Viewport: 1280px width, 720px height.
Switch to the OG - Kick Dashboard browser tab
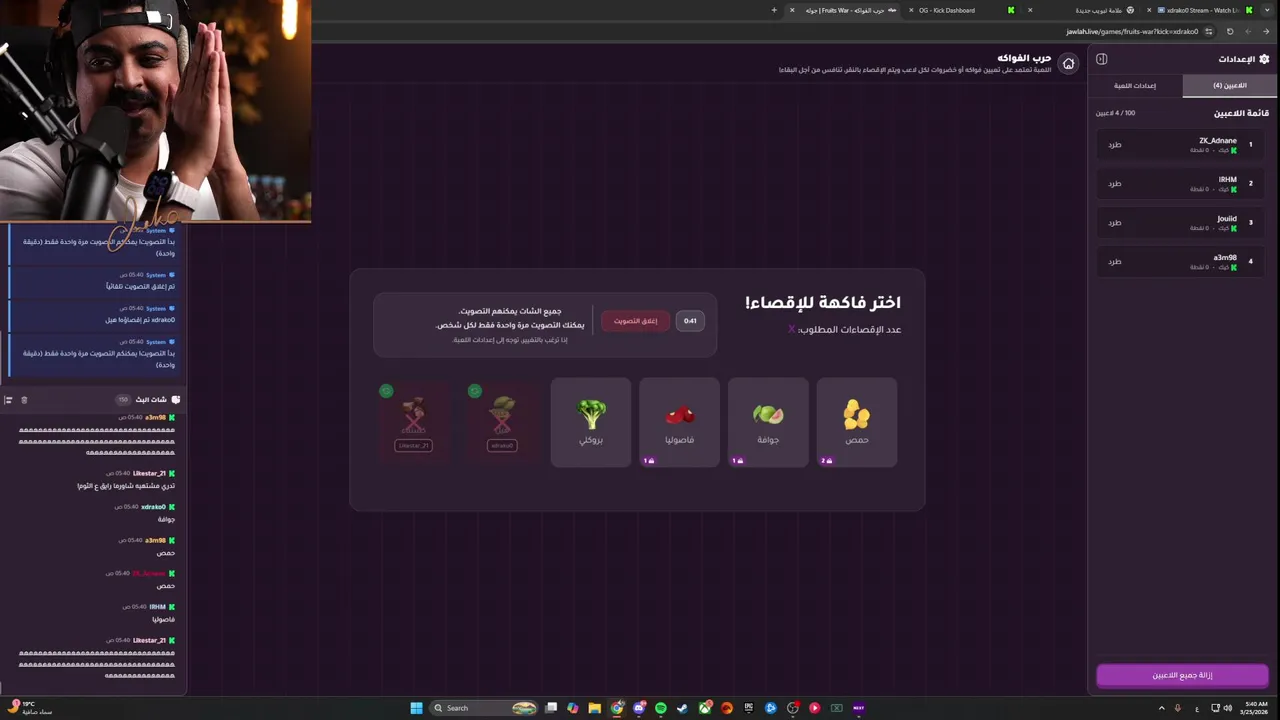tap(960, 10)
